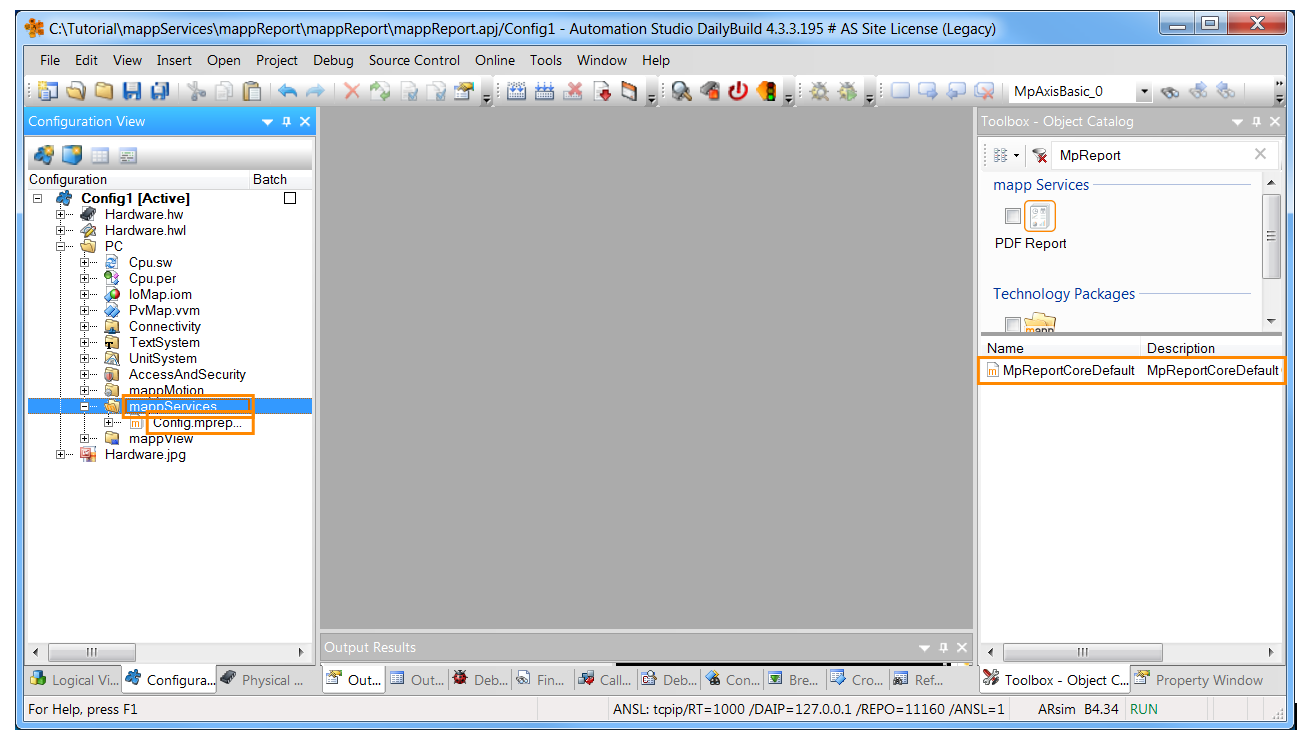Screen dimensions: 1310x737
Task: Open the Breakpoints tab
Action: click(x=794, y=680)
